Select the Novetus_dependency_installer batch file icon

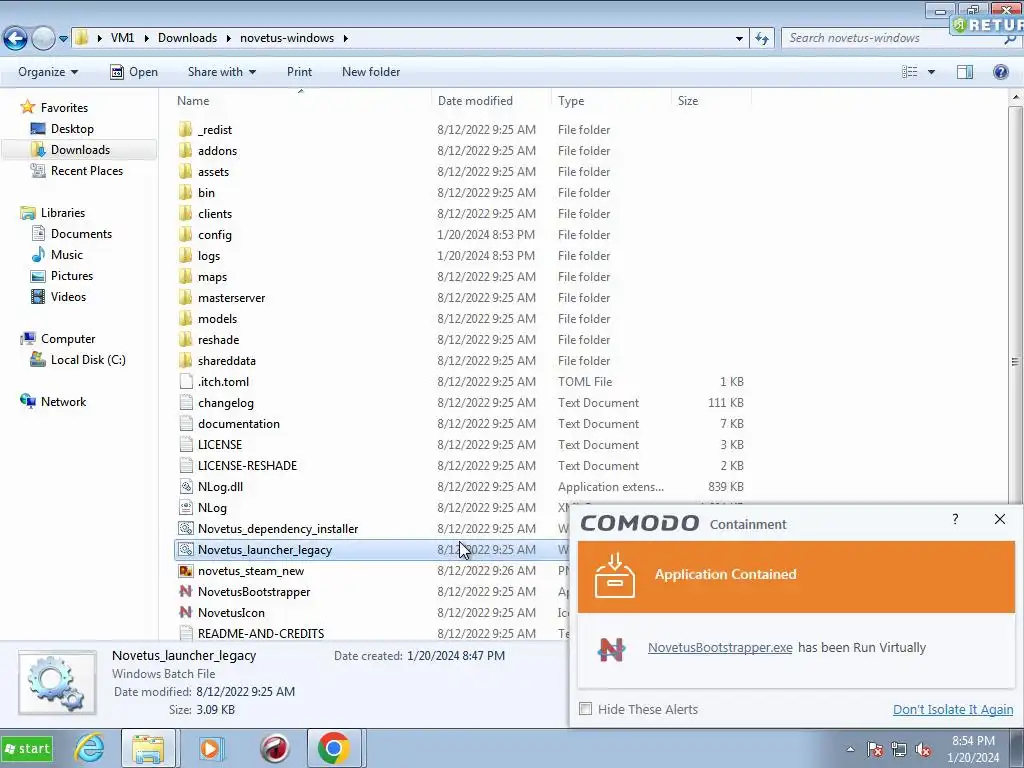tap(186, 528)
